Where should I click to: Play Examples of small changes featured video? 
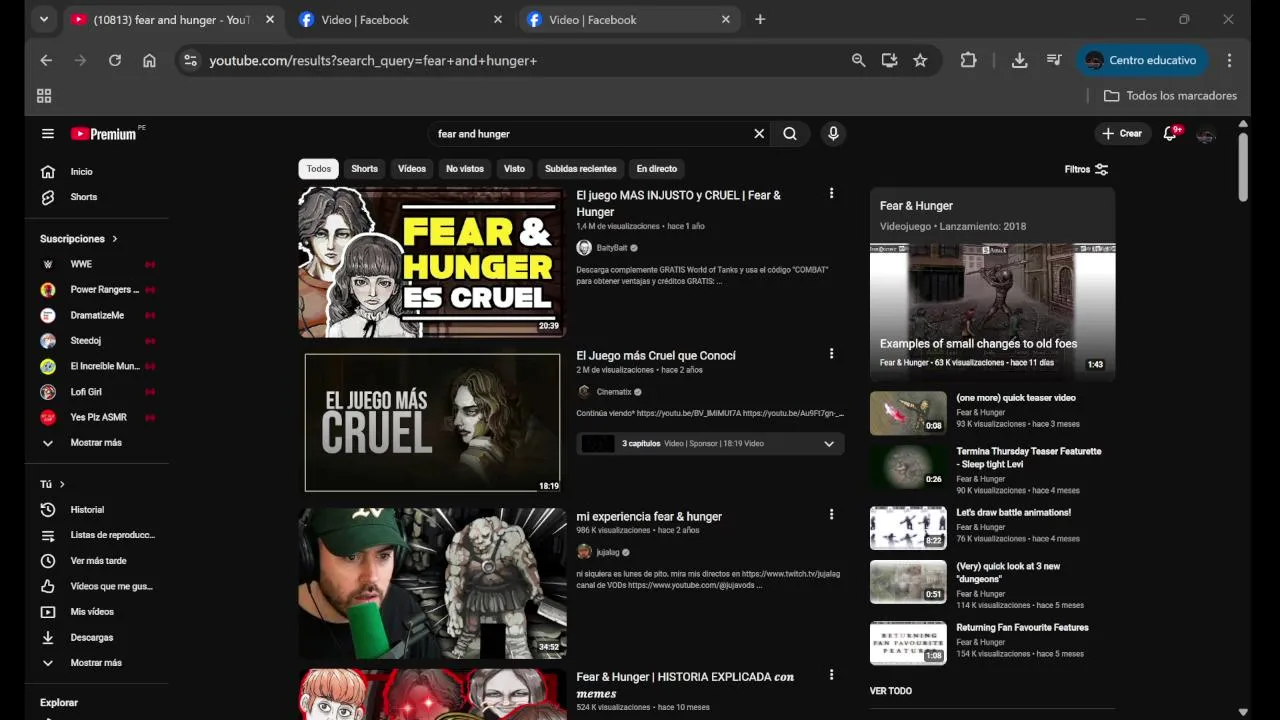(x=992, y=310)
